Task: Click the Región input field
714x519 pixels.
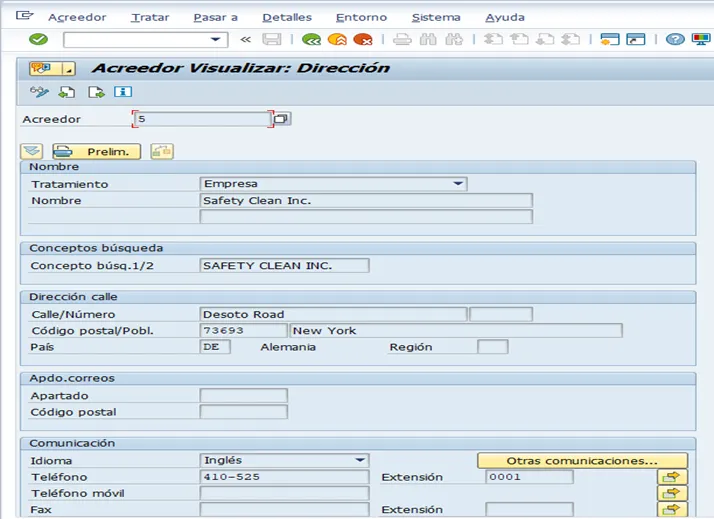Action: click(x=493, y=347)
